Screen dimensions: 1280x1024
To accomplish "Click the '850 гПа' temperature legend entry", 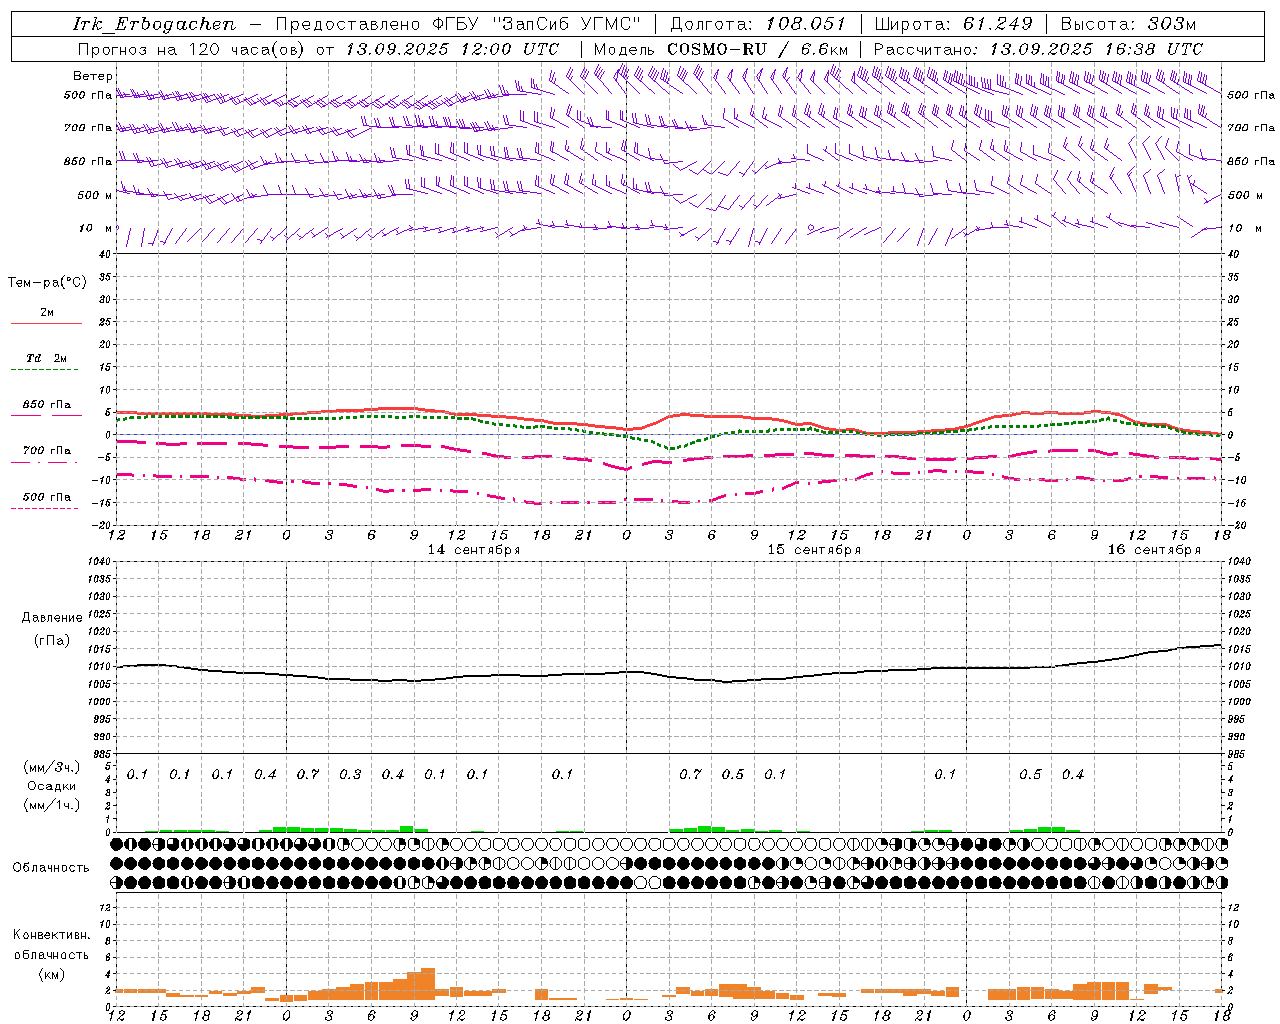I will coord(47,405).
